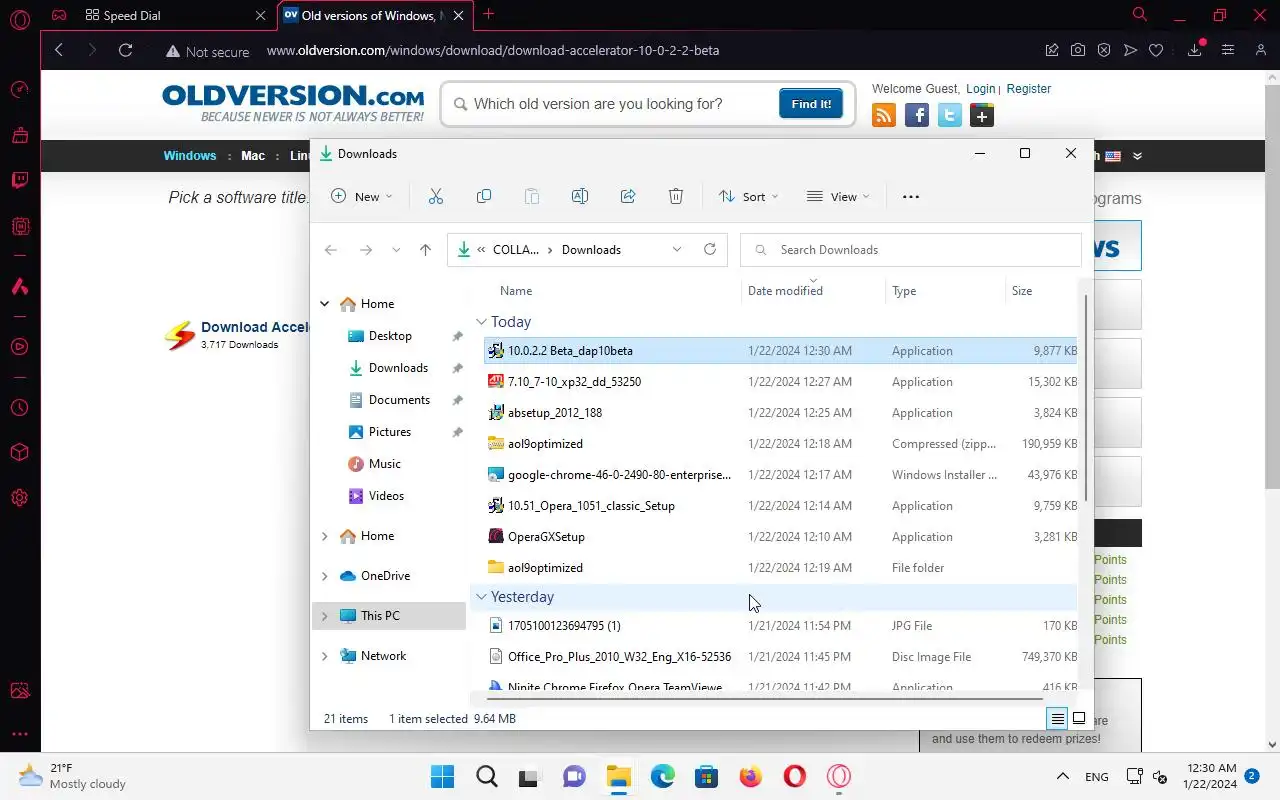Open a new browser tab
This screenshot has height=800, width=1280.
click(x=488, y=14)
